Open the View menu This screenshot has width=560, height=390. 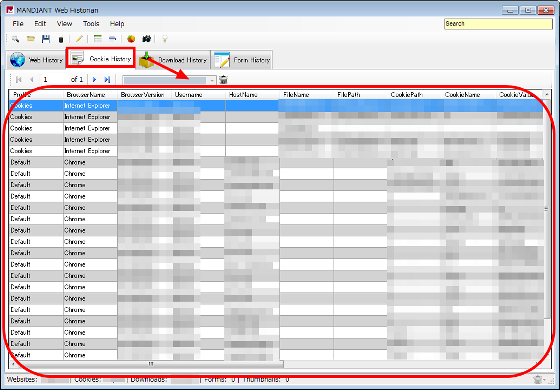tap(64, 24)
